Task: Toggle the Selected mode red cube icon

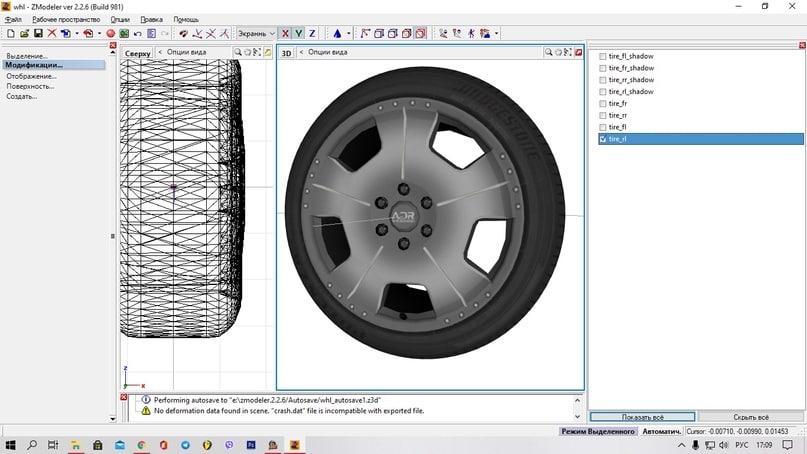Action: [x=420, y=33]
